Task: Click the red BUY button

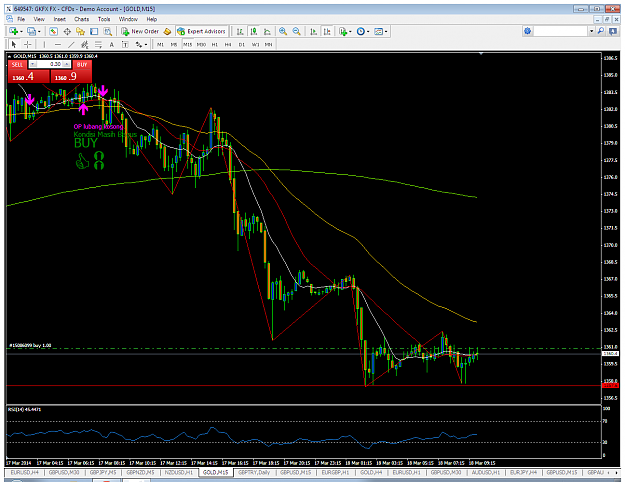Action: tap(82, 65)
